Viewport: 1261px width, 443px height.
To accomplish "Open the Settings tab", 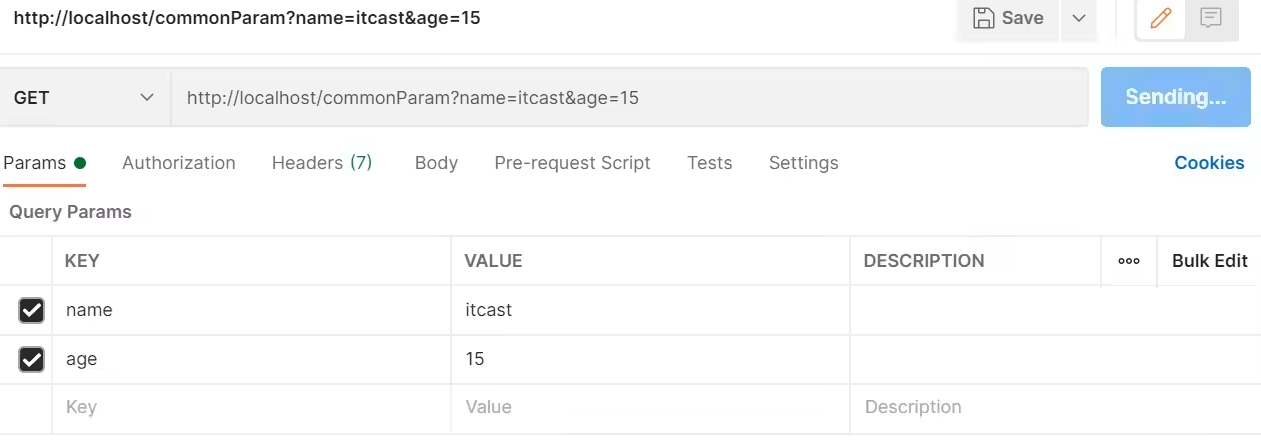I will (x=804, y=163).
